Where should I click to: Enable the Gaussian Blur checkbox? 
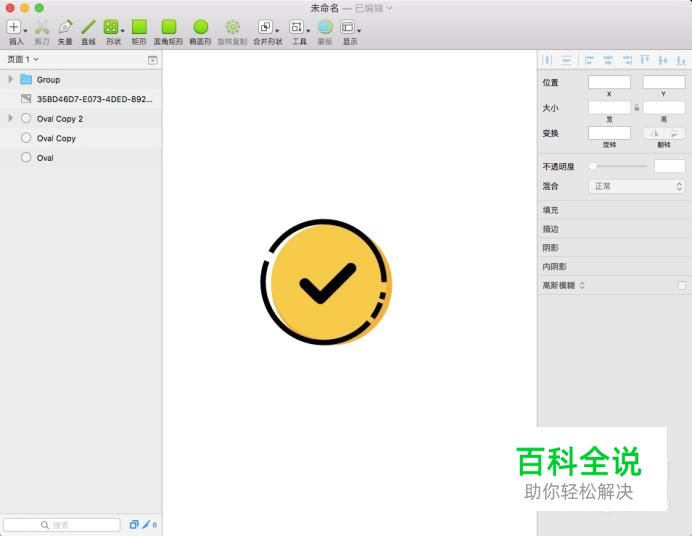point(681,285)
